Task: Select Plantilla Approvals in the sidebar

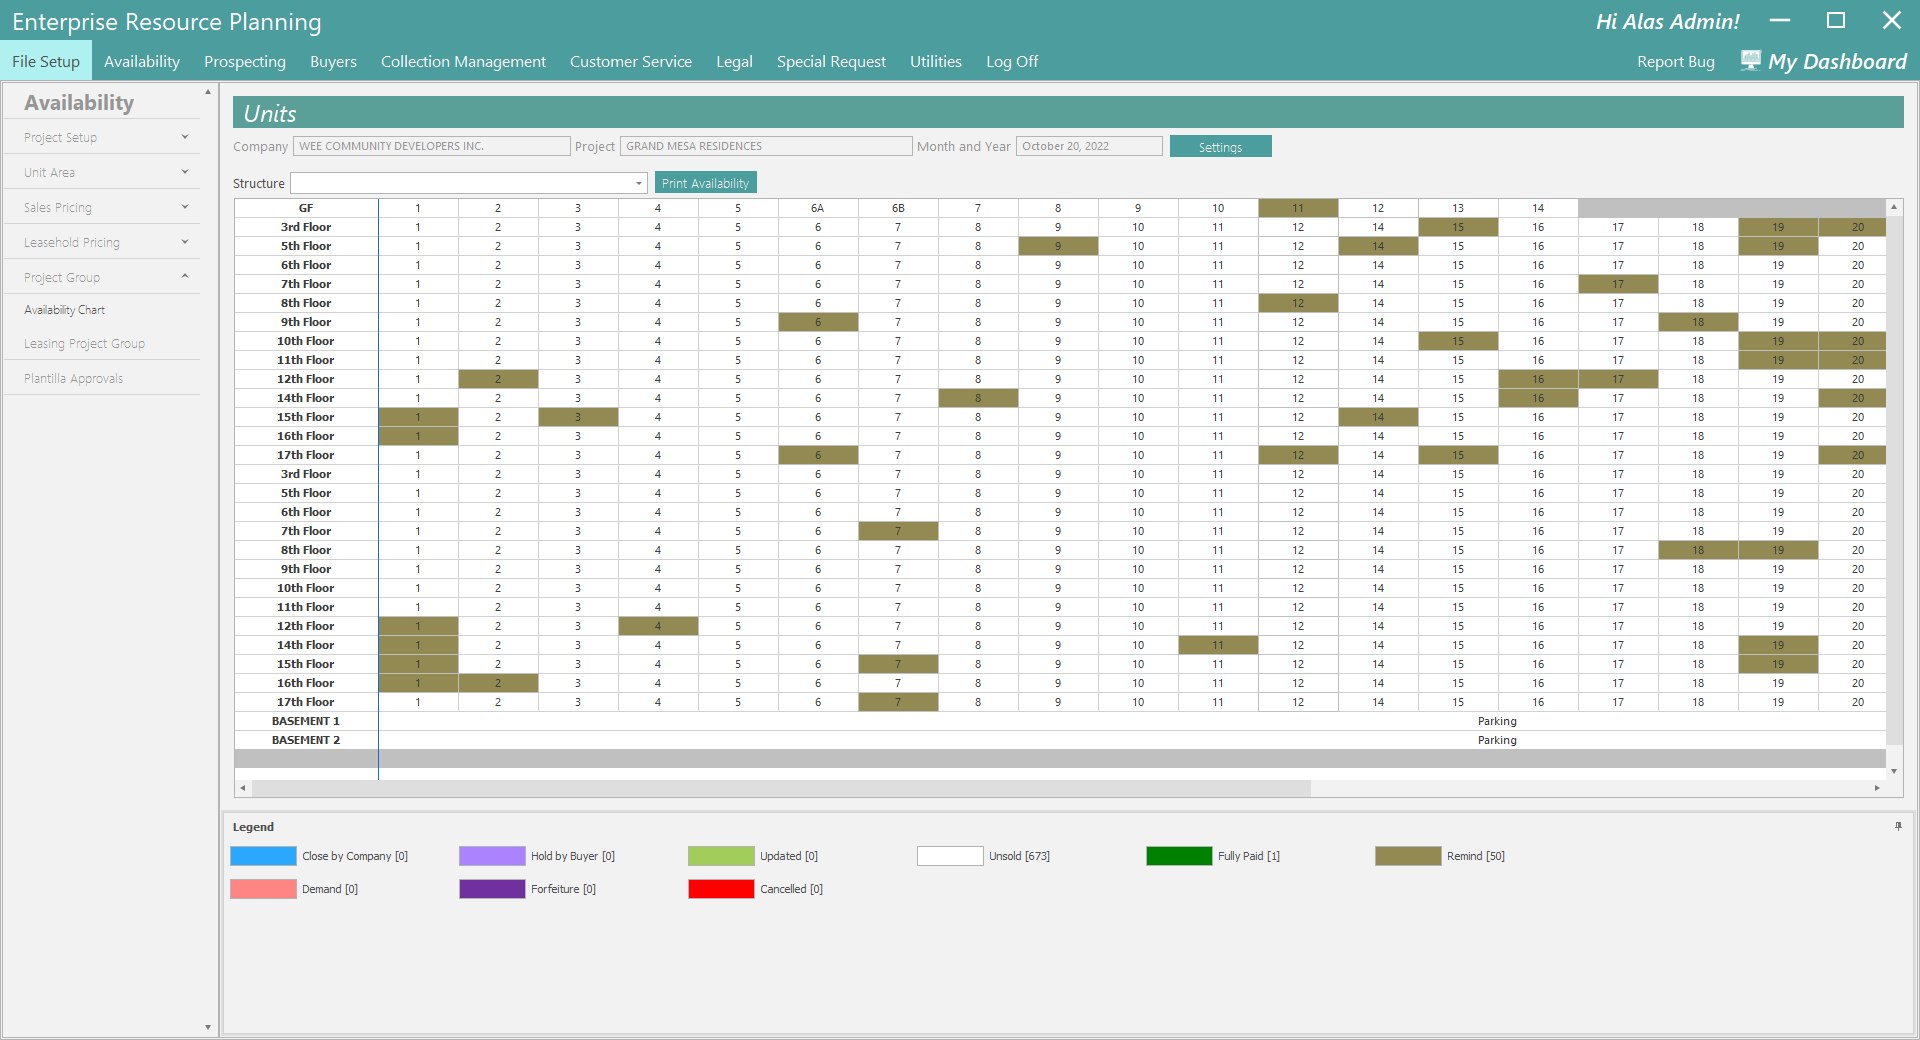Action: [73, 378]
